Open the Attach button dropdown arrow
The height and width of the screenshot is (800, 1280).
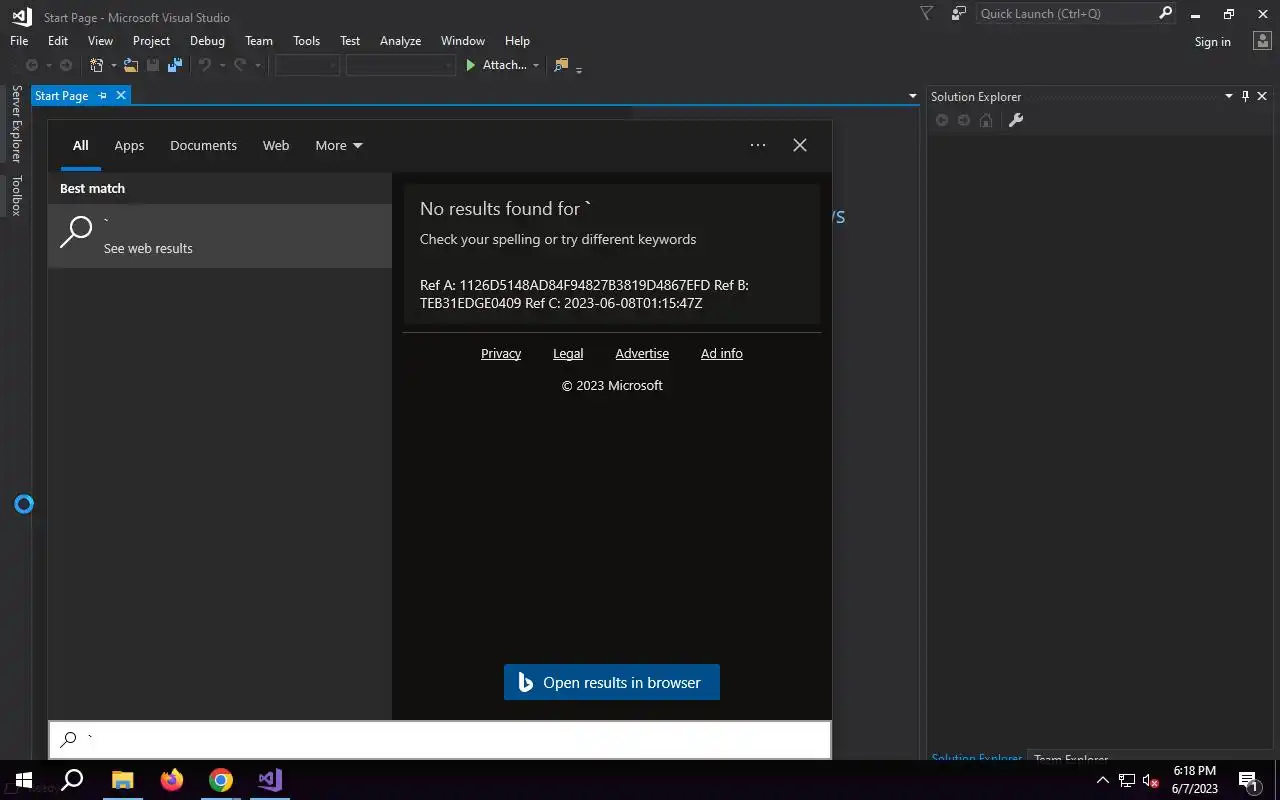click(x=536, y=65)
